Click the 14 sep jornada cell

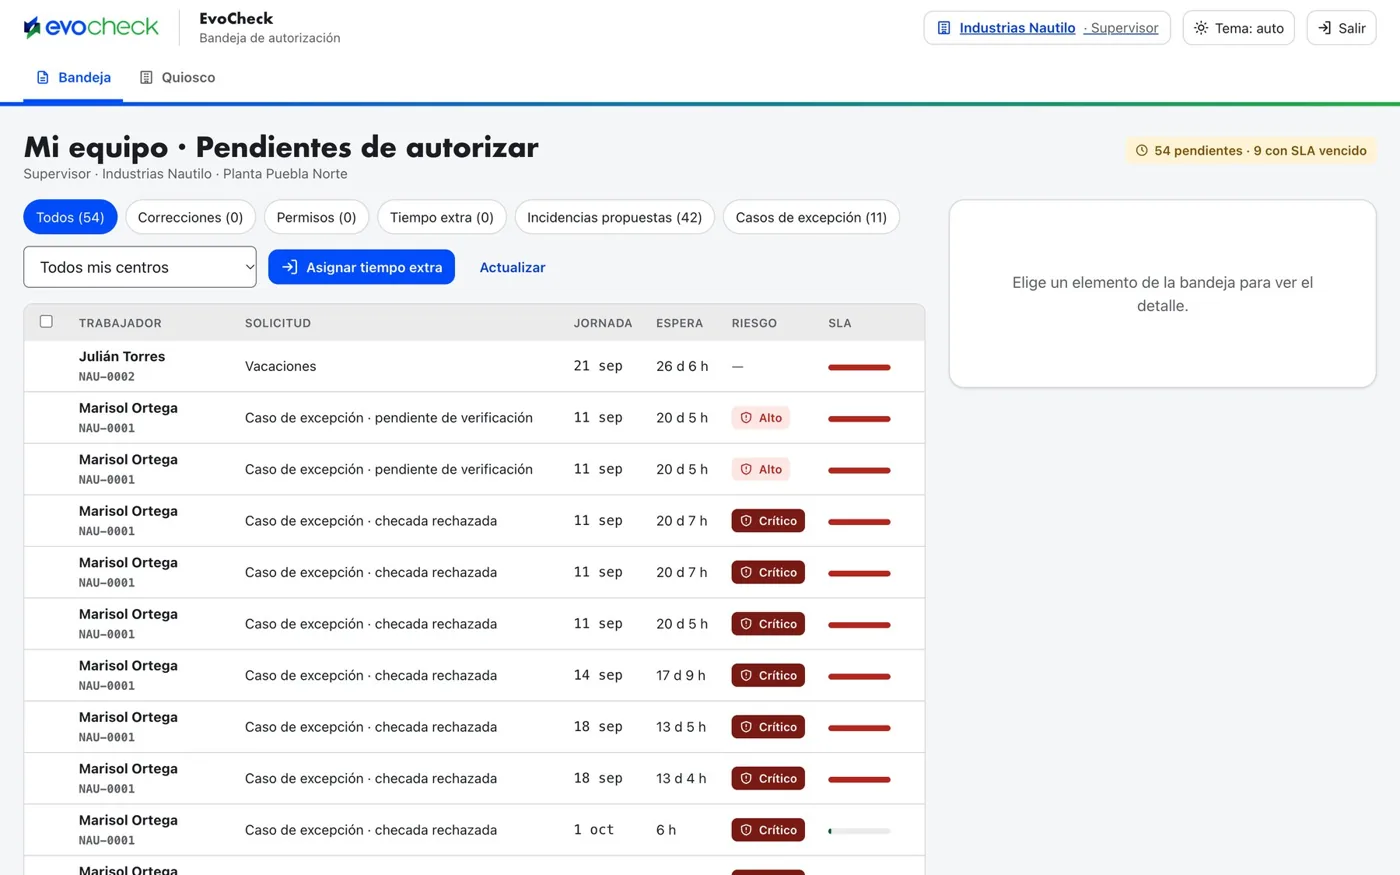598,676
